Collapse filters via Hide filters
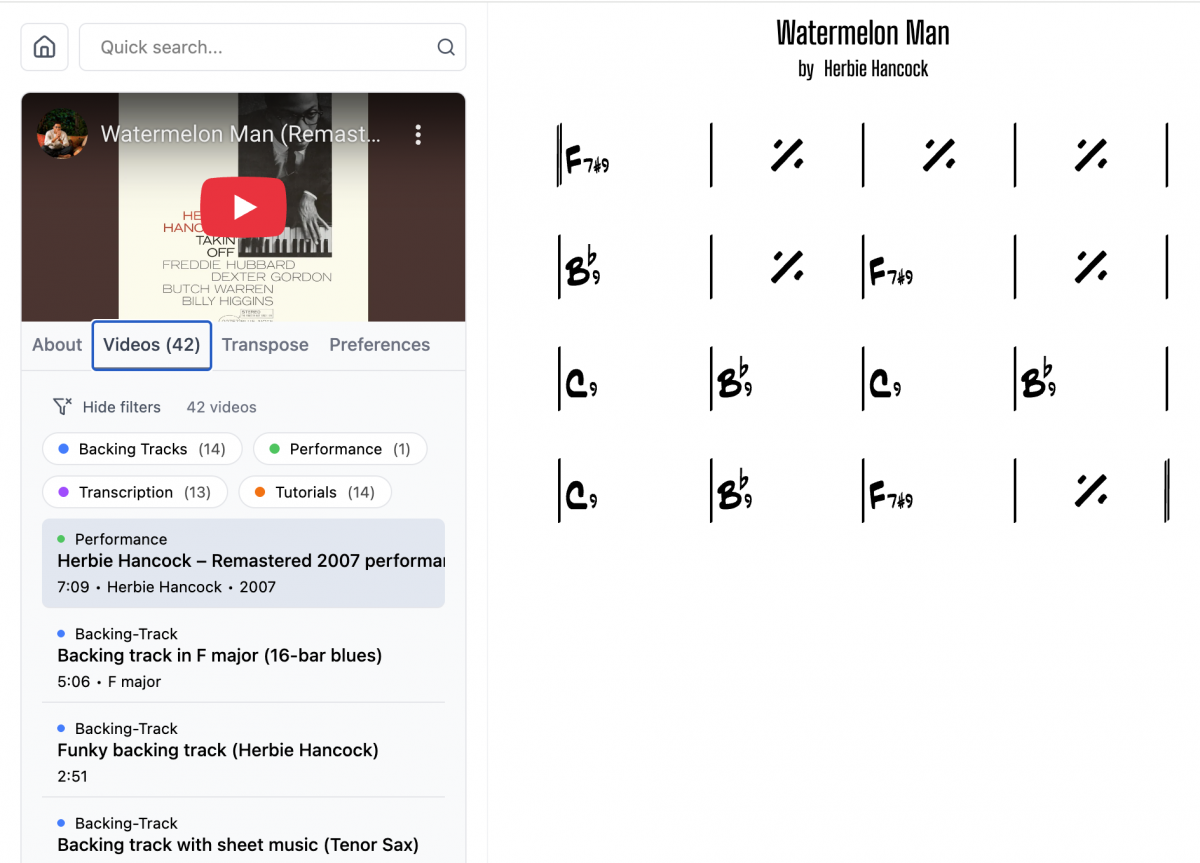 coord(121,407)
